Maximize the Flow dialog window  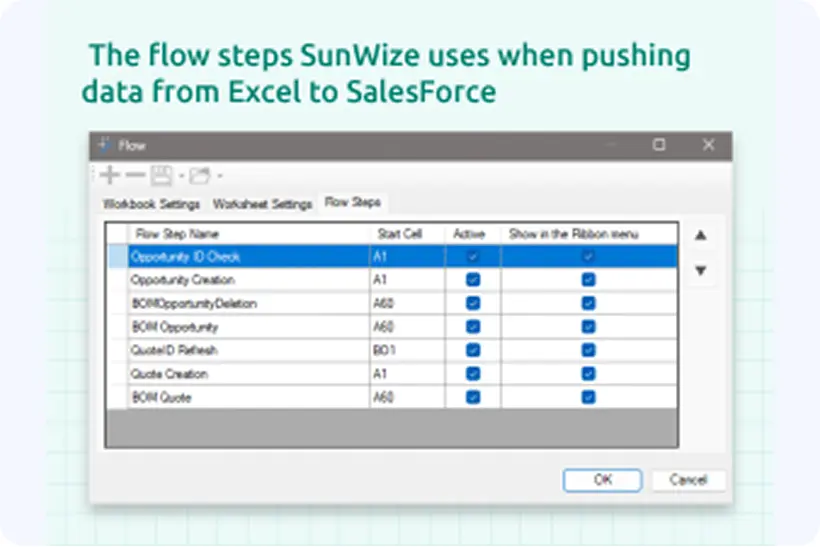click(x=659, y=145)
